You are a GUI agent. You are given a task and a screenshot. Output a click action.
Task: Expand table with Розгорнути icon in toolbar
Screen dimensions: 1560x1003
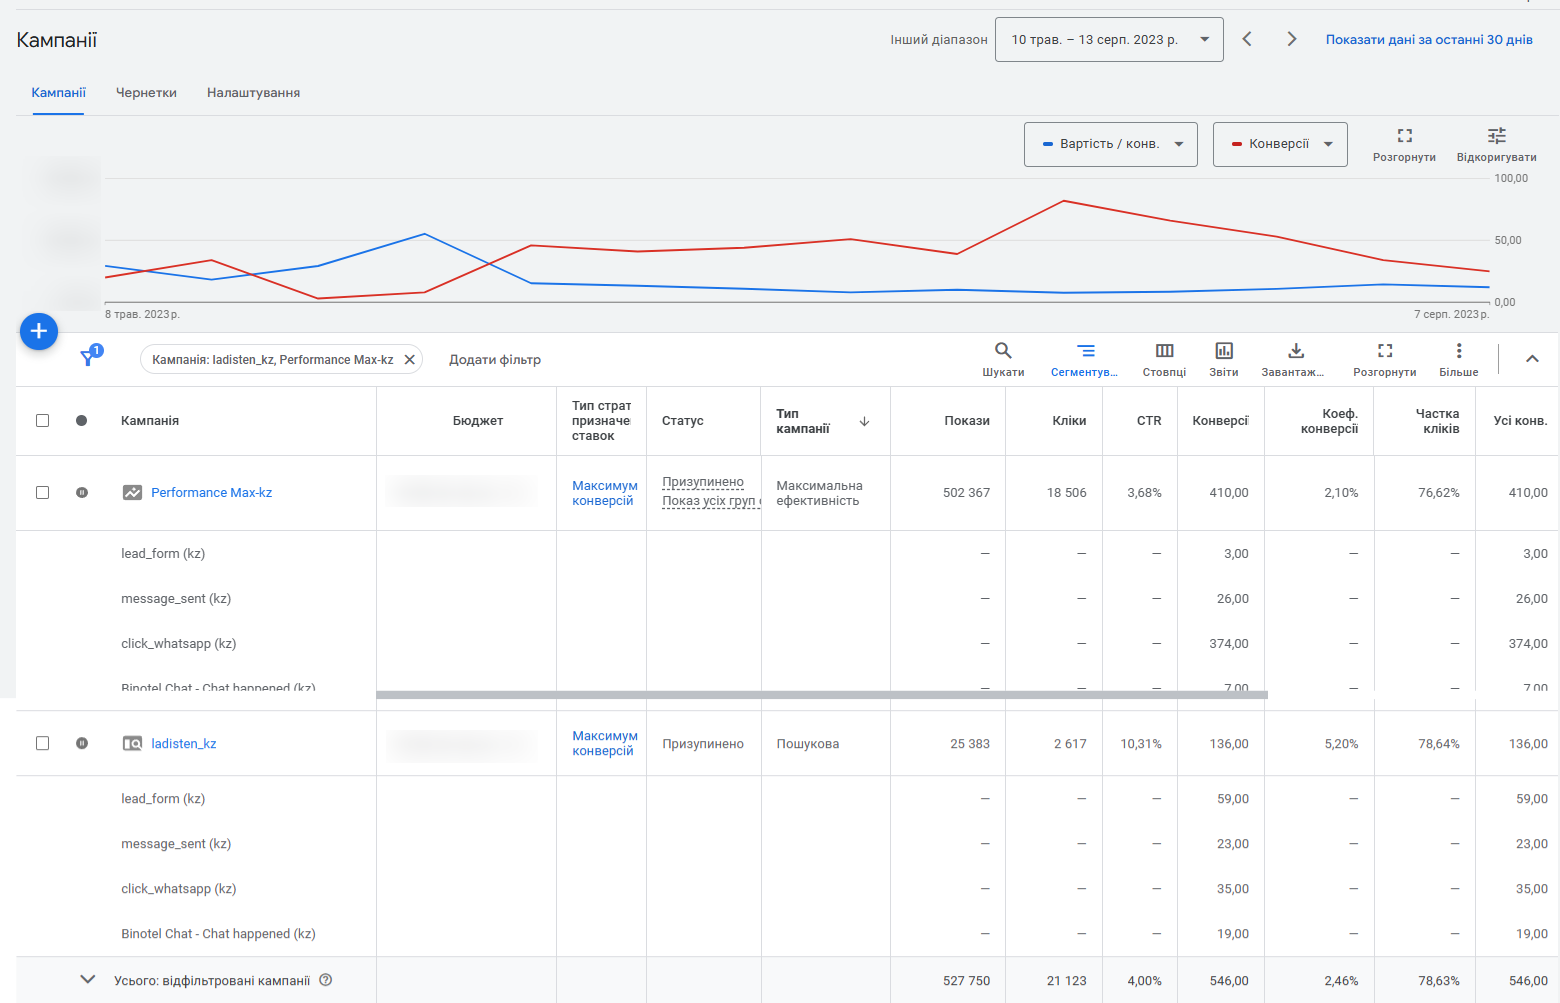click(x=1384, y=358)
